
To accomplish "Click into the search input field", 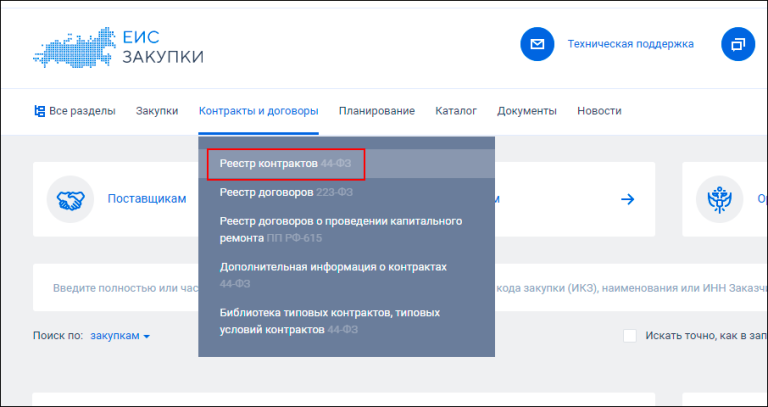I will coord(400,287).
